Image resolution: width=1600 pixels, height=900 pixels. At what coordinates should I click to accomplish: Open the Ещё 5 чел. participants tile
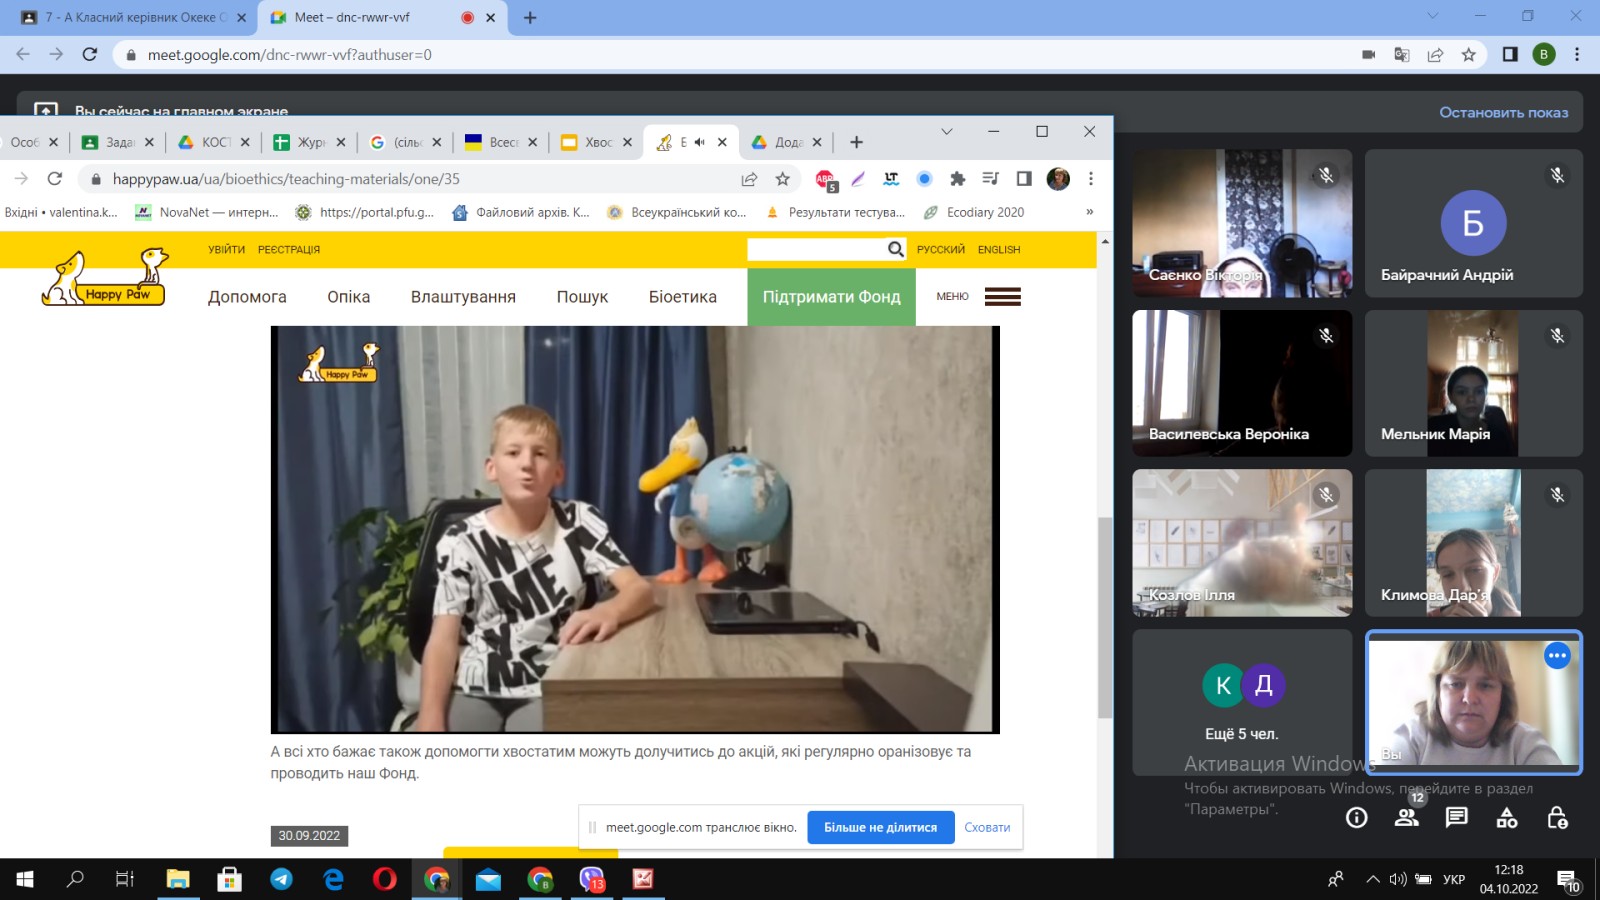1242,702
